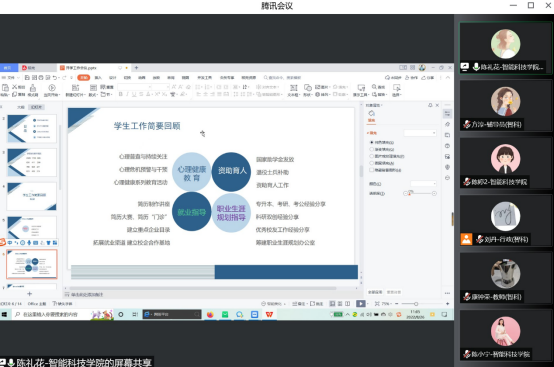Click the new document tab plus button
This screenshot has height=367, width=554.
point(136,68)
